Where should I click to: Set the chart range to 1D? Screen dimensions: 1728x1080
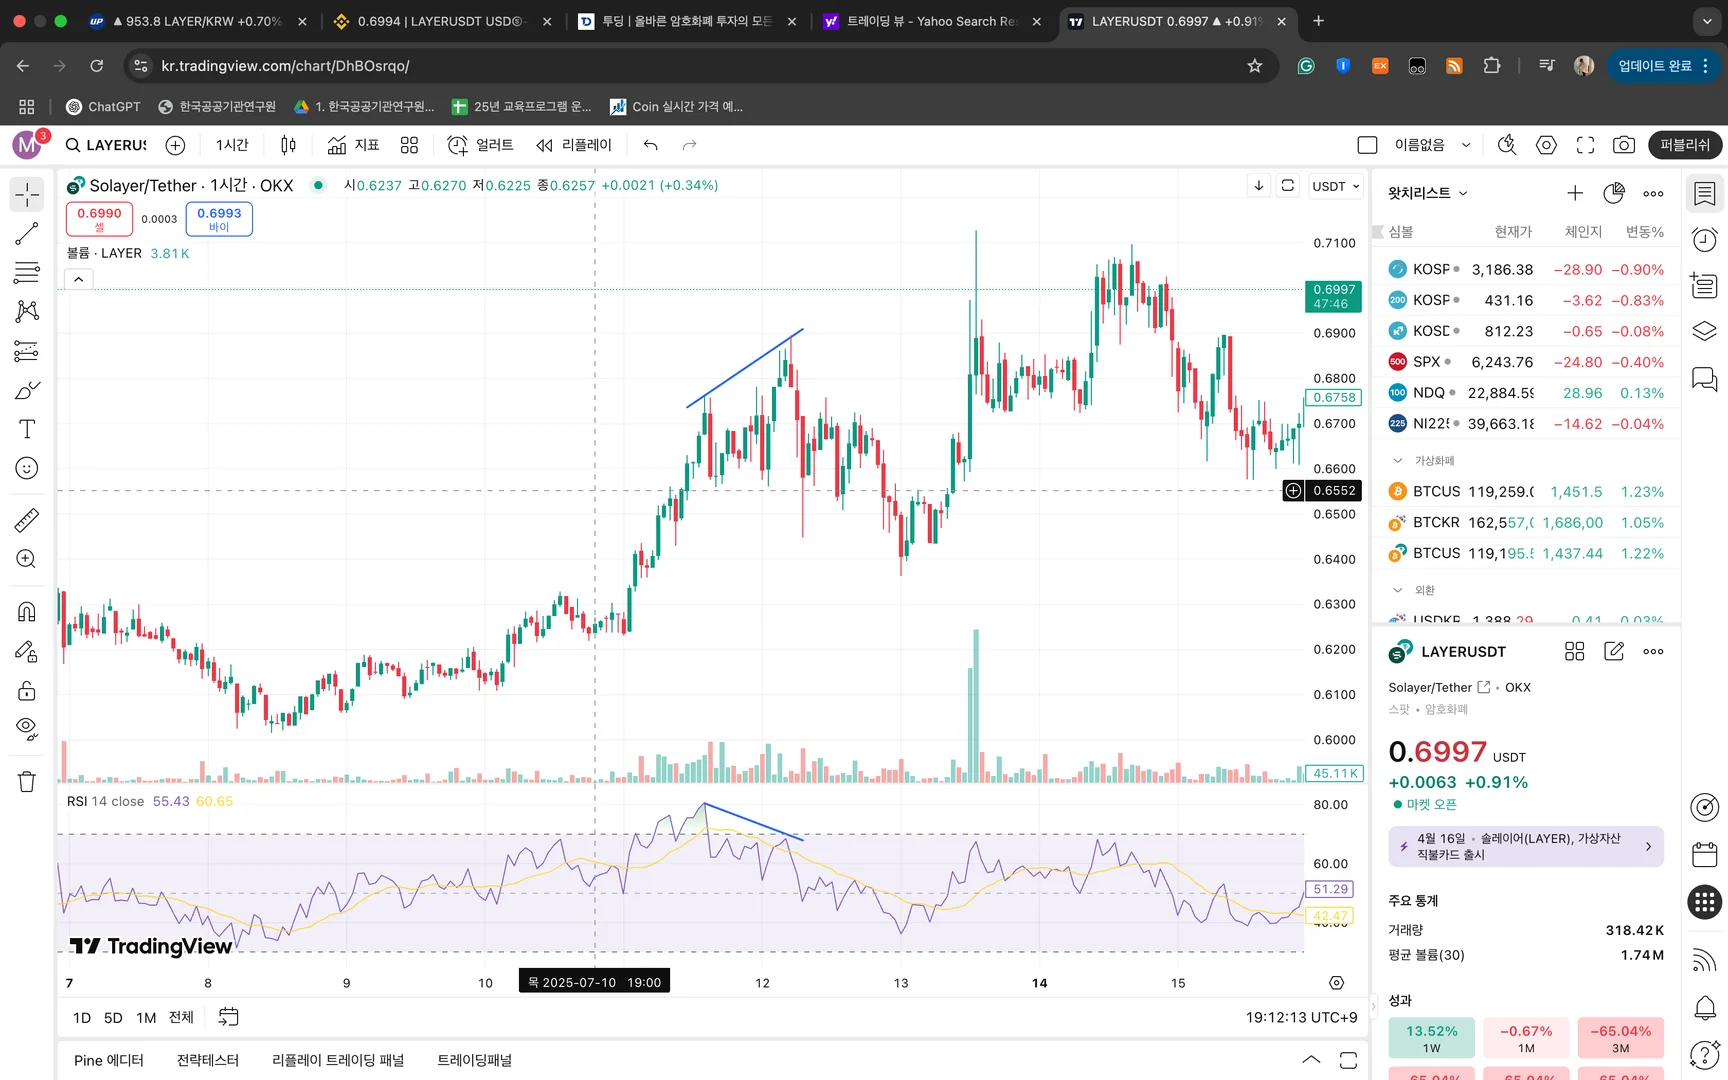pyautogui.click(x=82, y=1017)
